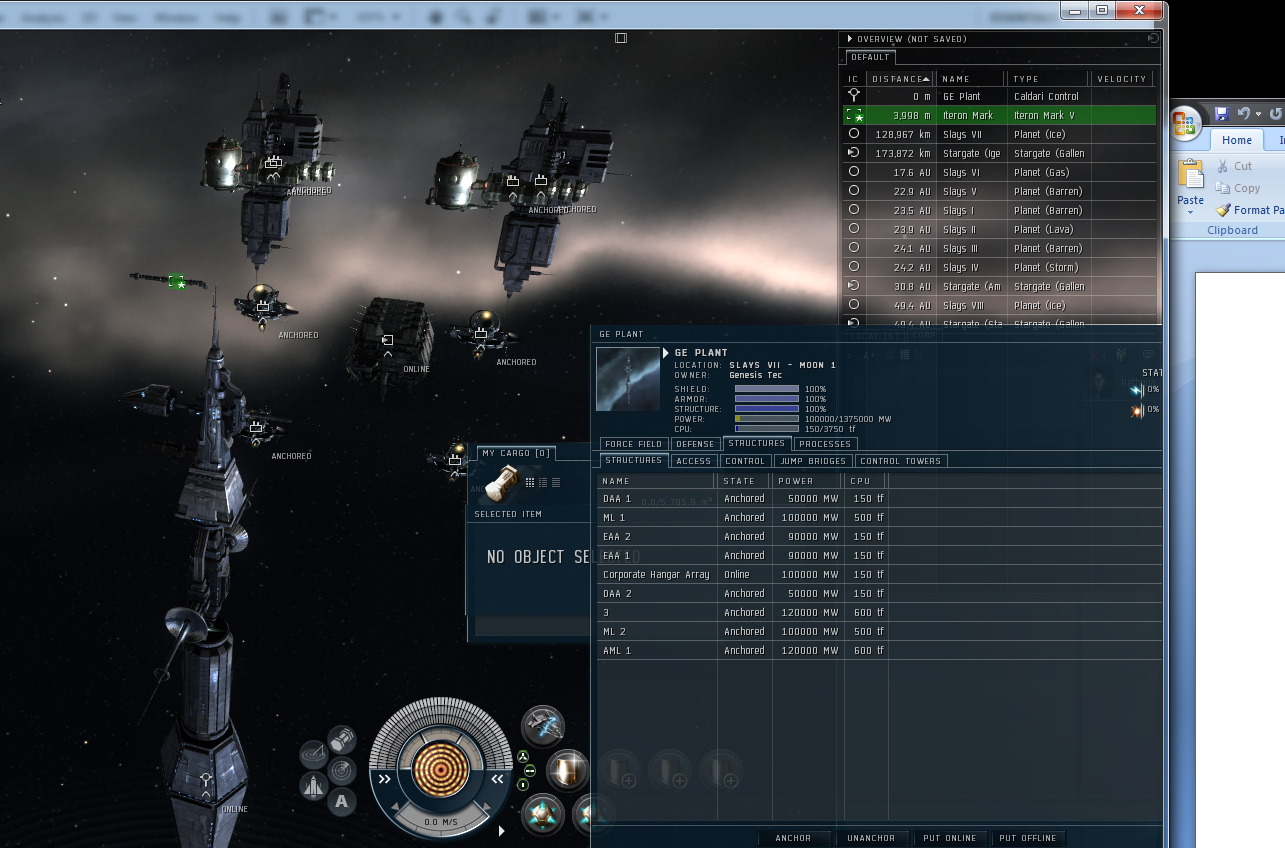
Task: Switch to the Processes tab
Action: (x=825, y=444)
